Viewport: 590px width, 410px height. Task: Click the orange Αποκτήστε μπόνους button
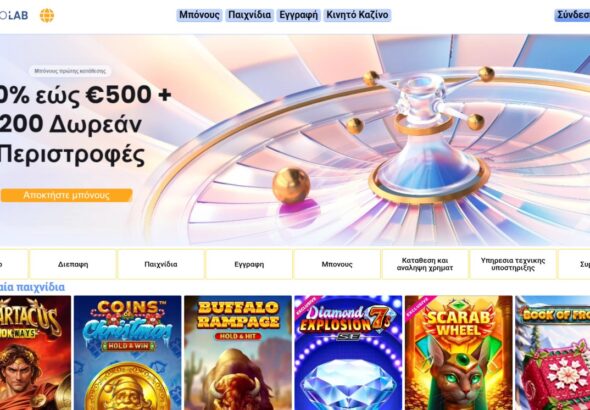(66, 195)
